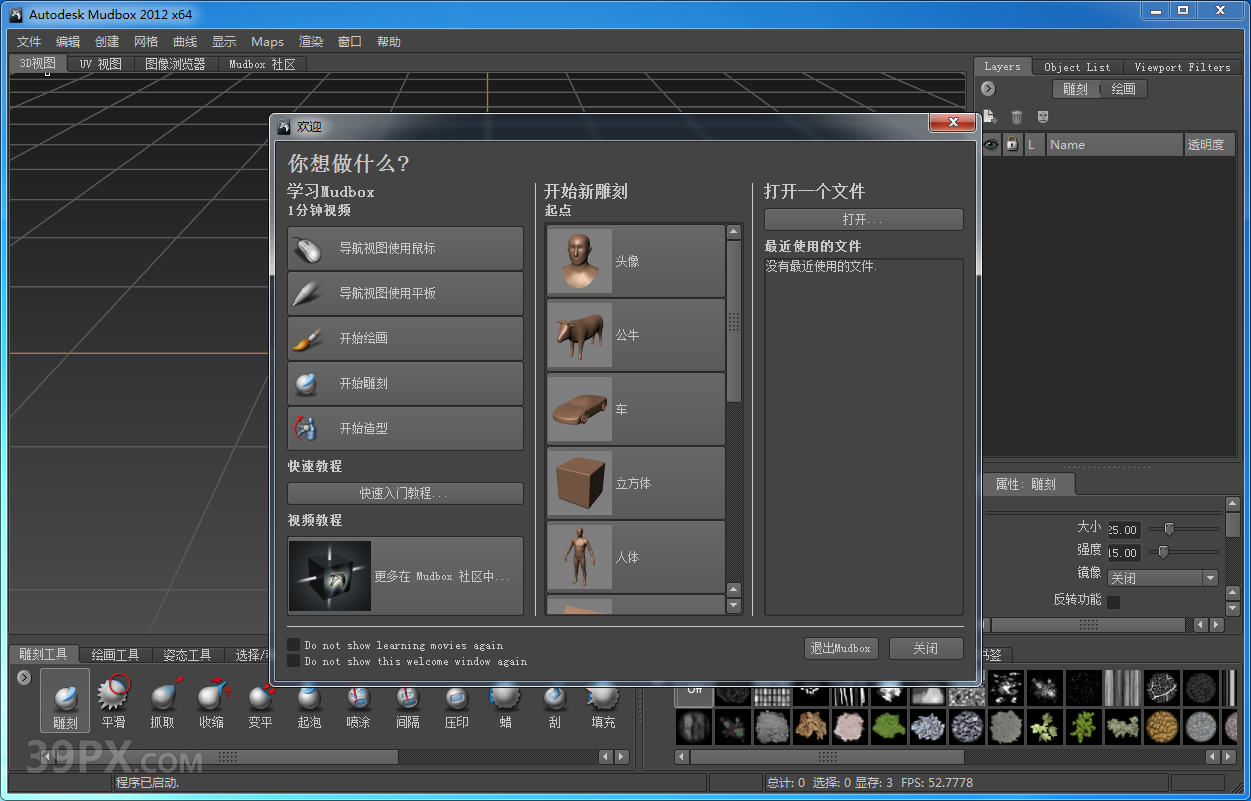This screenshot has height=801, width=1251.
Task: Adjust the 大小 size slider
Action: [x=1170, y=529]
